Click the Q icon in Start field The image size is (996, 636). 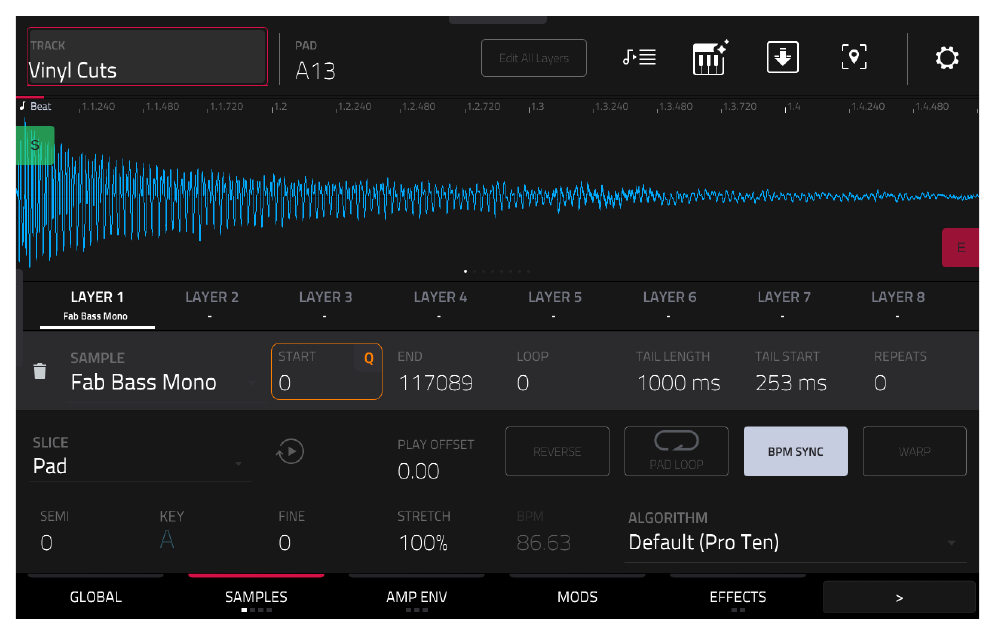[368, 358]
